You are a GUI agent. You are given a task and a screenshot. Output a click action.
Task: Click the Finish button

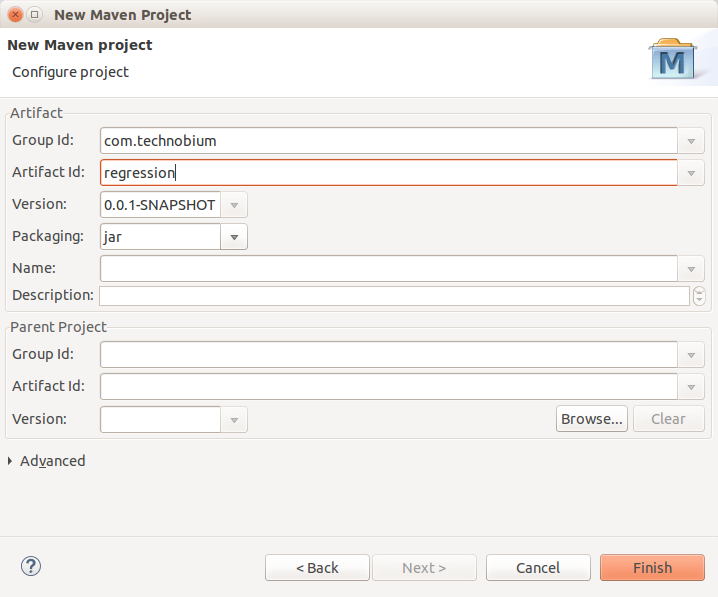[x=653, y=568]
